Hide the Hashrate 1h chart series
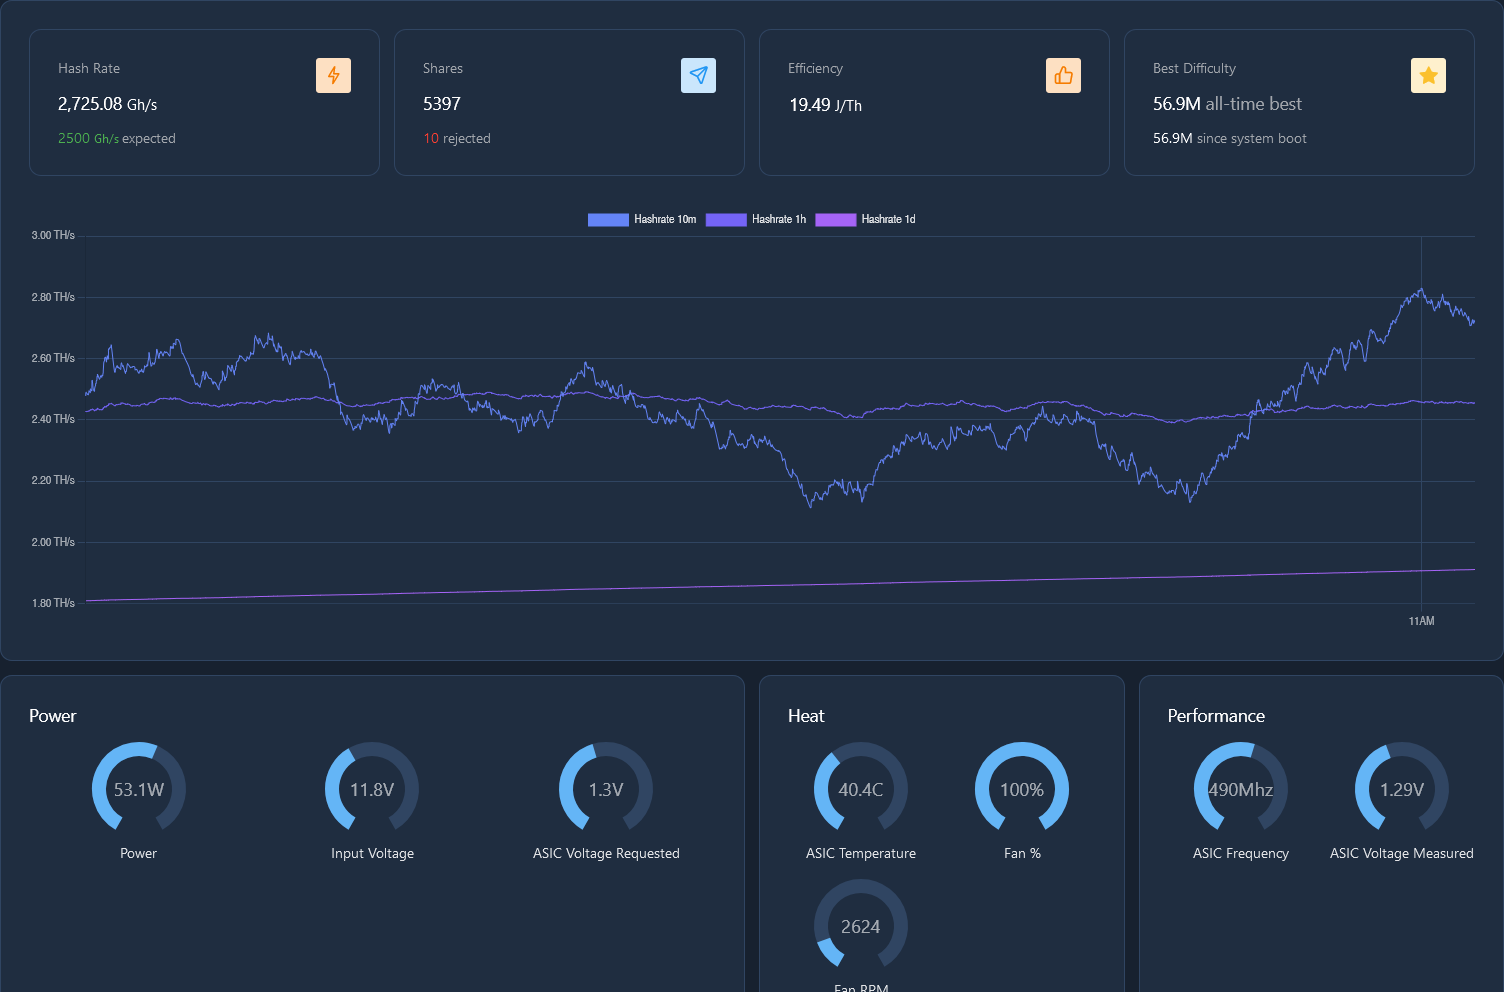The image size is (1504, 992). pos(756,219)
